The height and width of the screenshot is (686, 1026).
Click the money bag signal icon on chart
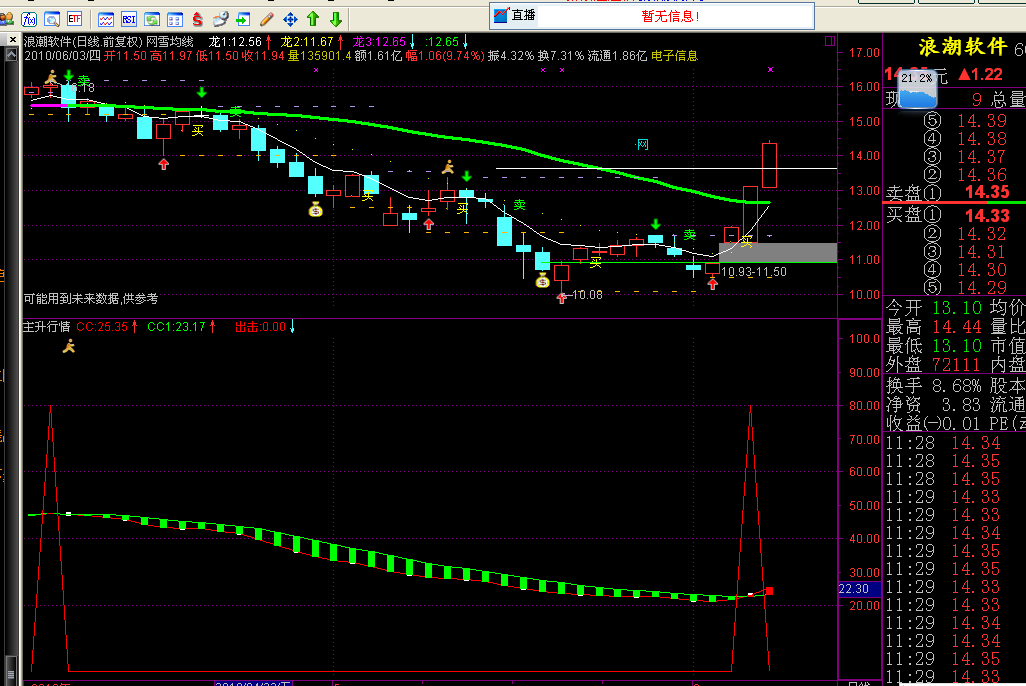315,209
